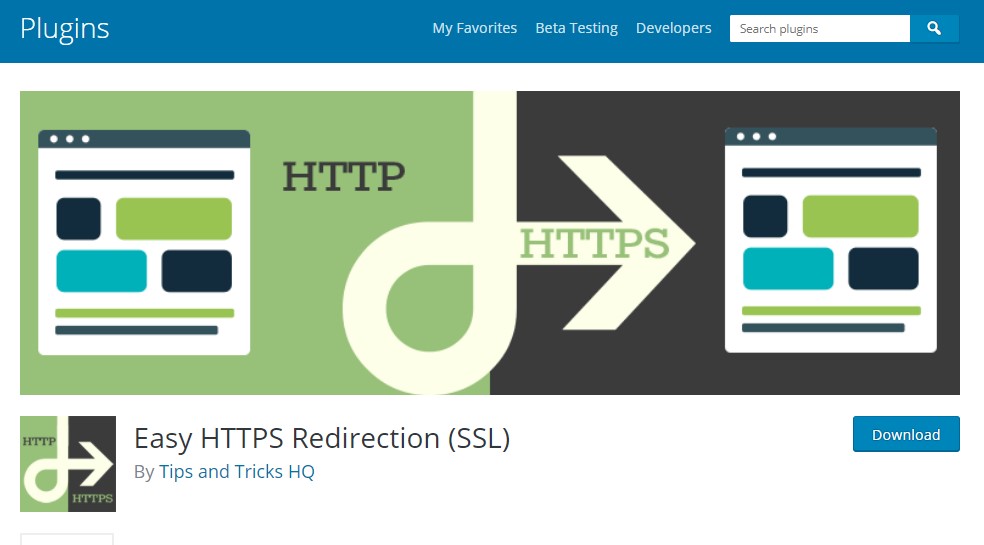Image resolution: width=984 pixels, height=545 pixels.
Task: Go to the Beta Testing section
Action: (576, 28)
